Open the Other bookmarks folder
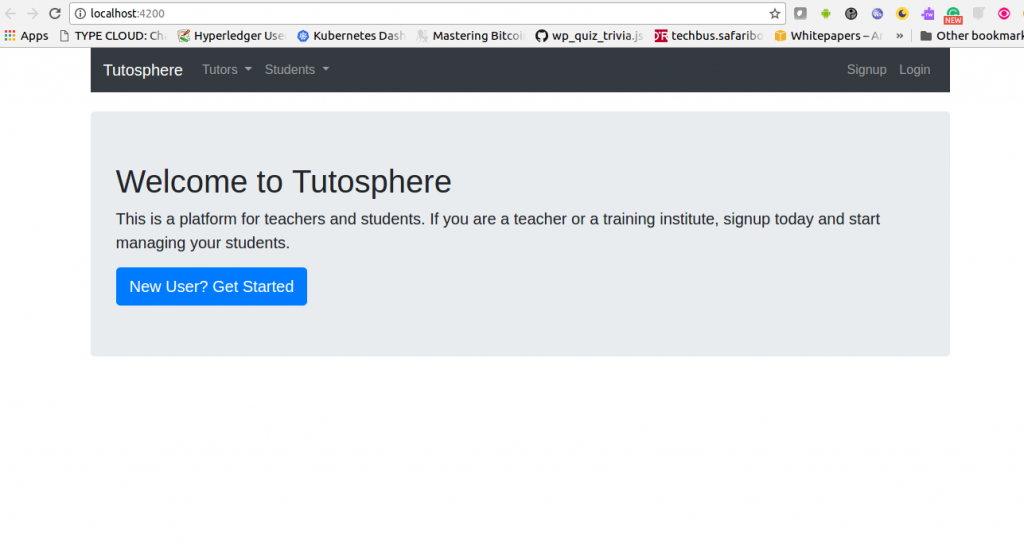Image resolution: width=1024 pixels, height=553 pixels. (x=971, y=36)
